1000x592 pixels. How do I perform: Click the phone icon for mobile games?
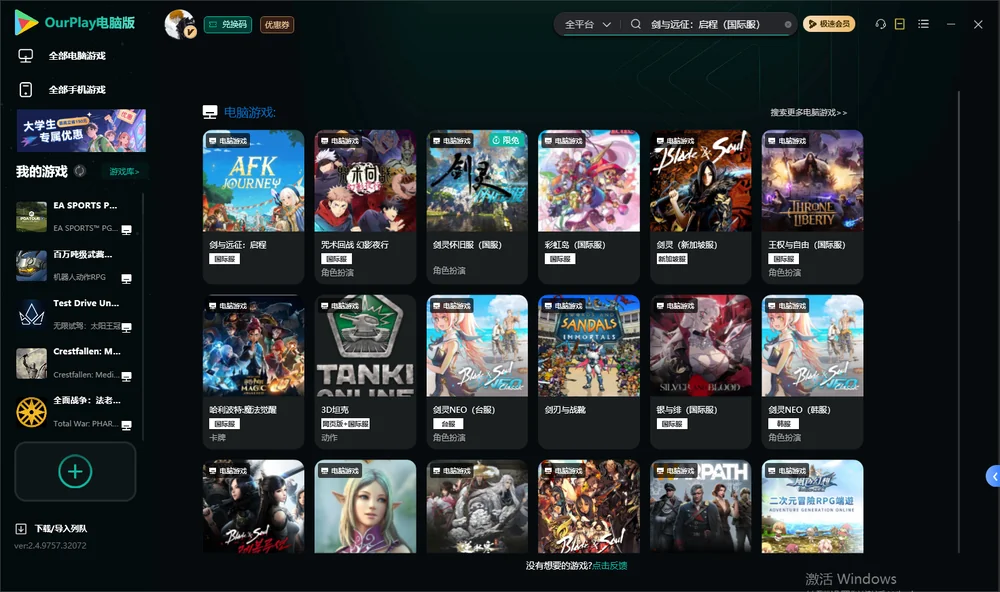(x=26, y=90)
